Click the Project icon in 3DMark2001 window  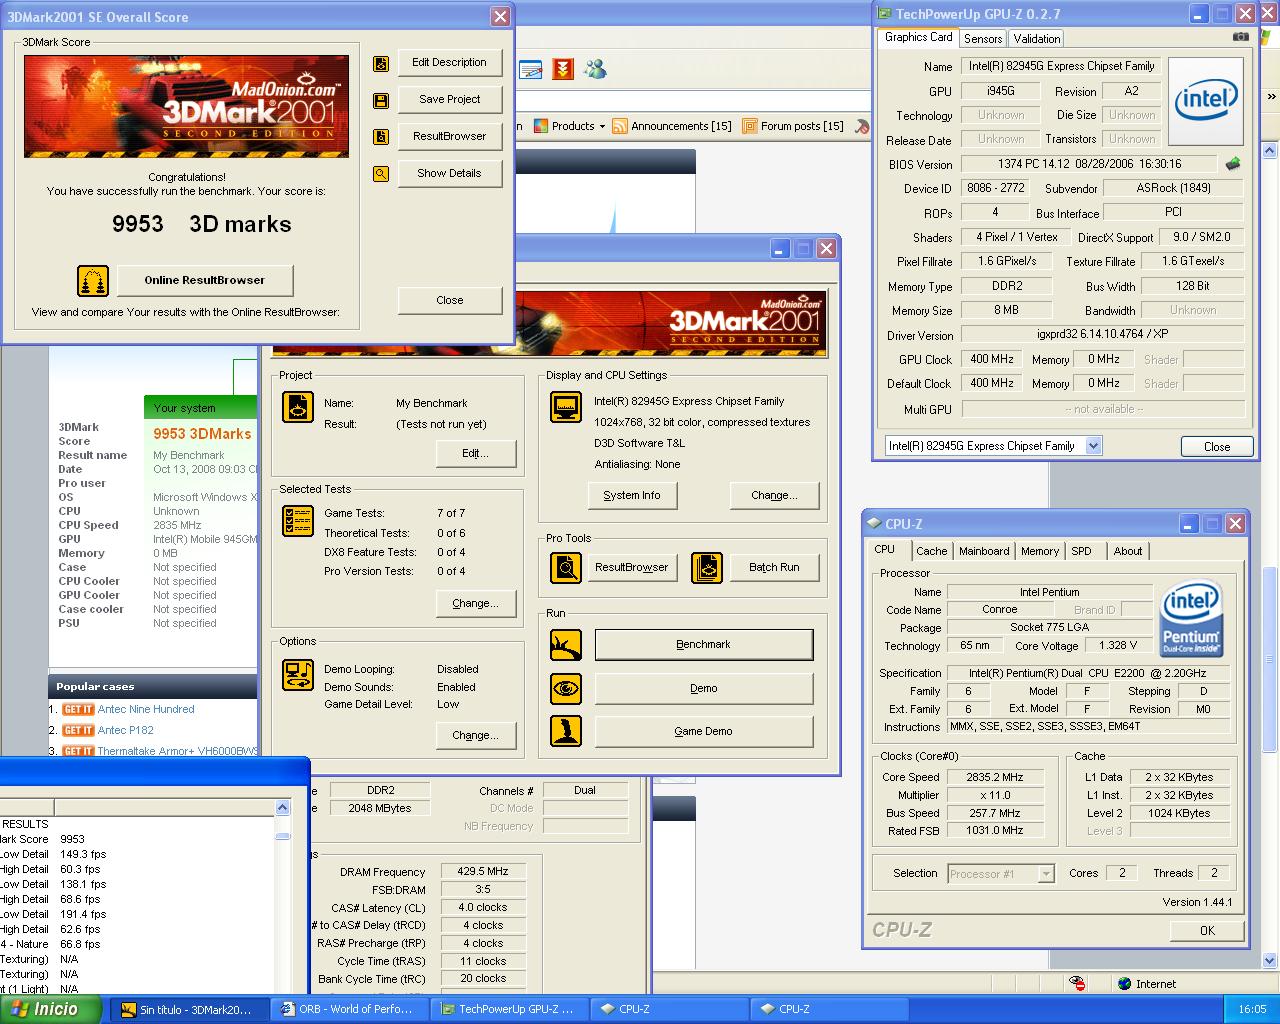pos(298,407)
